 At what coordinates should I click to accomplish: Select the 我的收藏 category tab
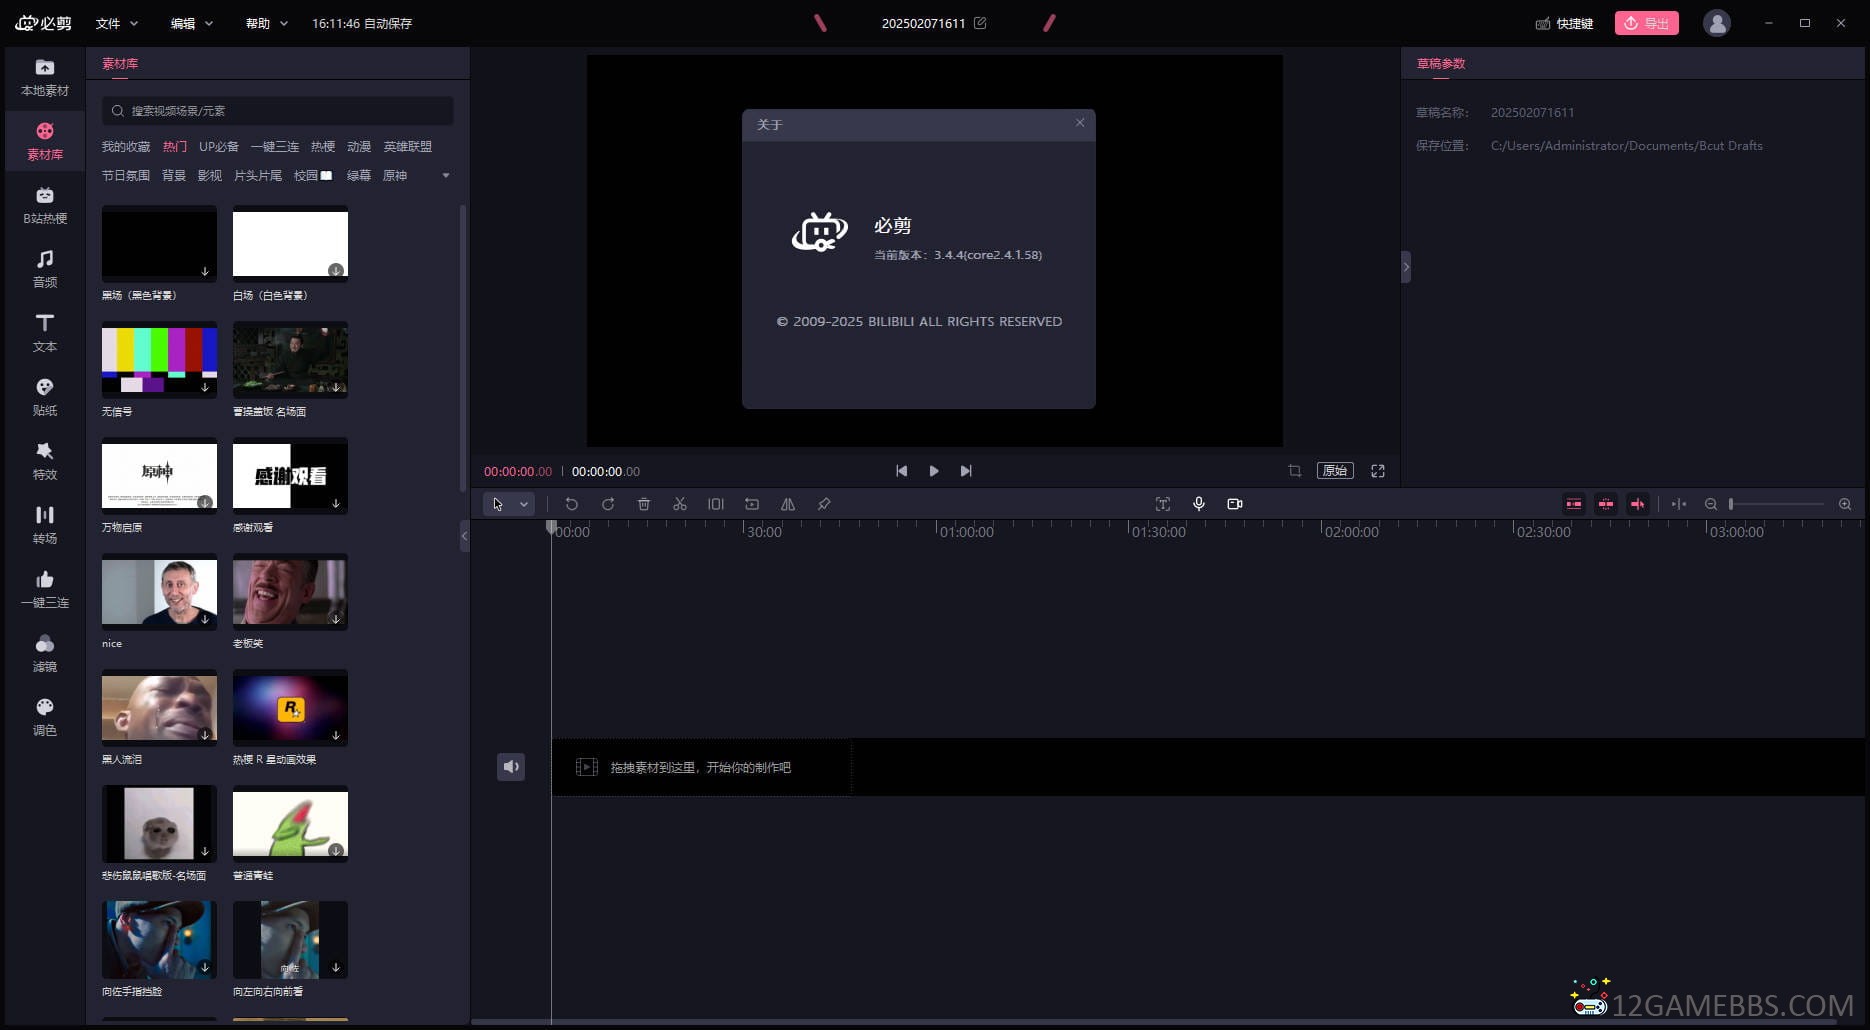126,147
